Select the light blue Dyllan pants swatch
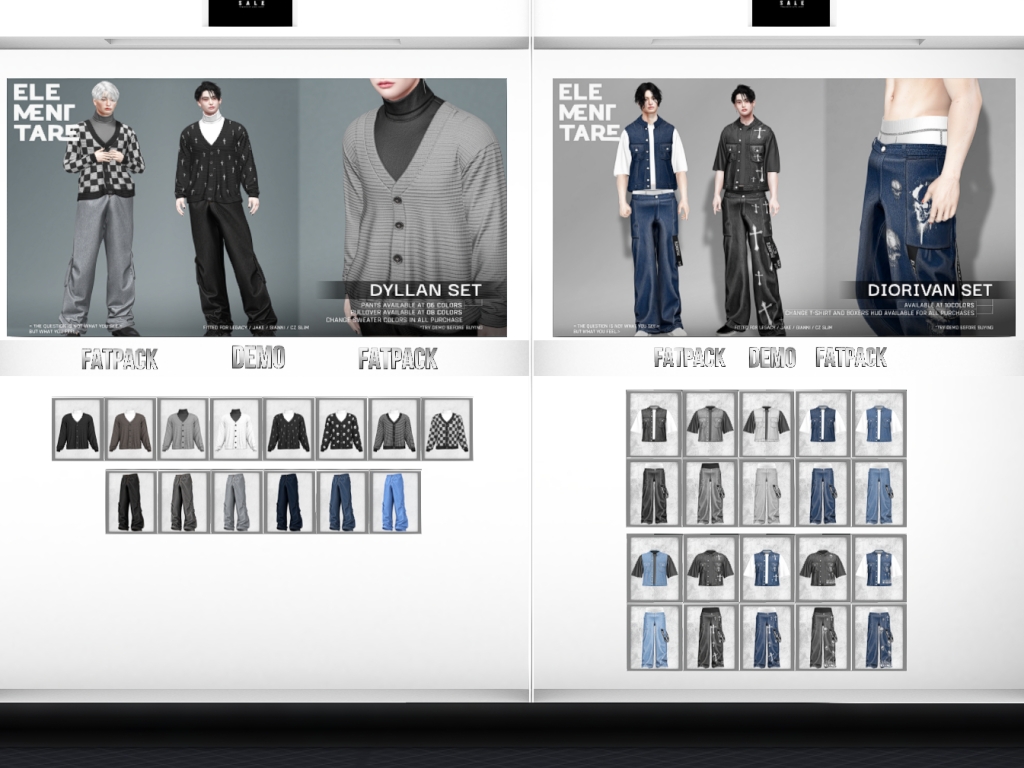Image resolution: width=1024 pixels, height=768 pixels. click(395, 502)
